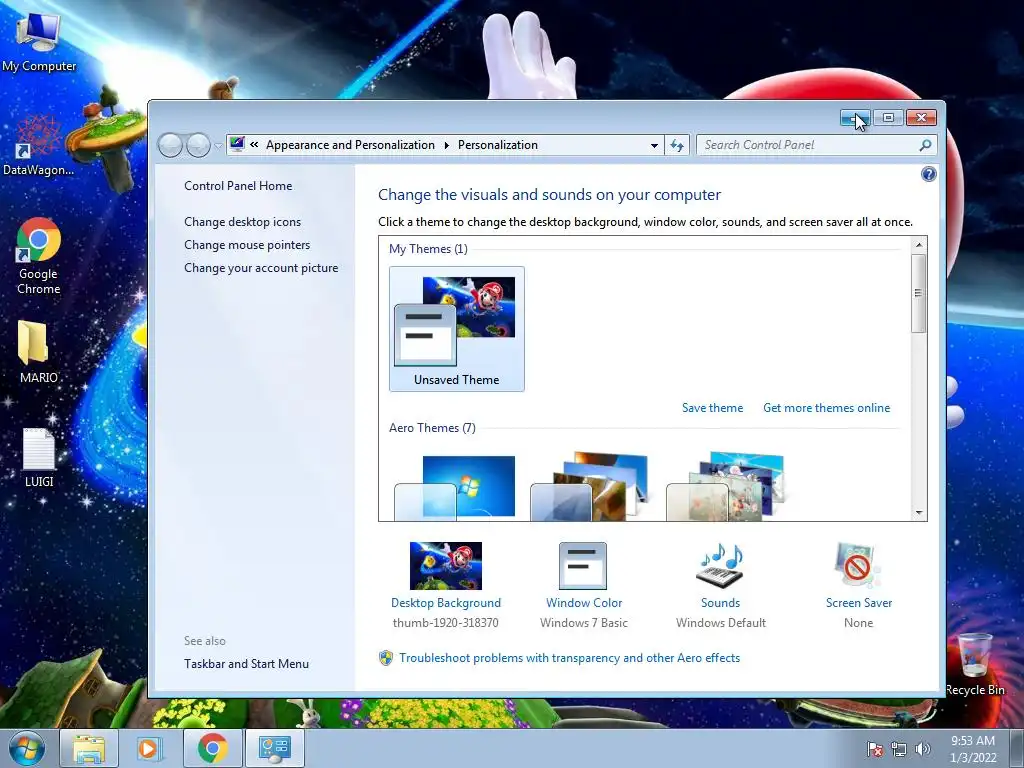Open Desktop Background settings icon
Image resolution: width=1024 pixels, height=768 pixels.
[x=445, y=566]
